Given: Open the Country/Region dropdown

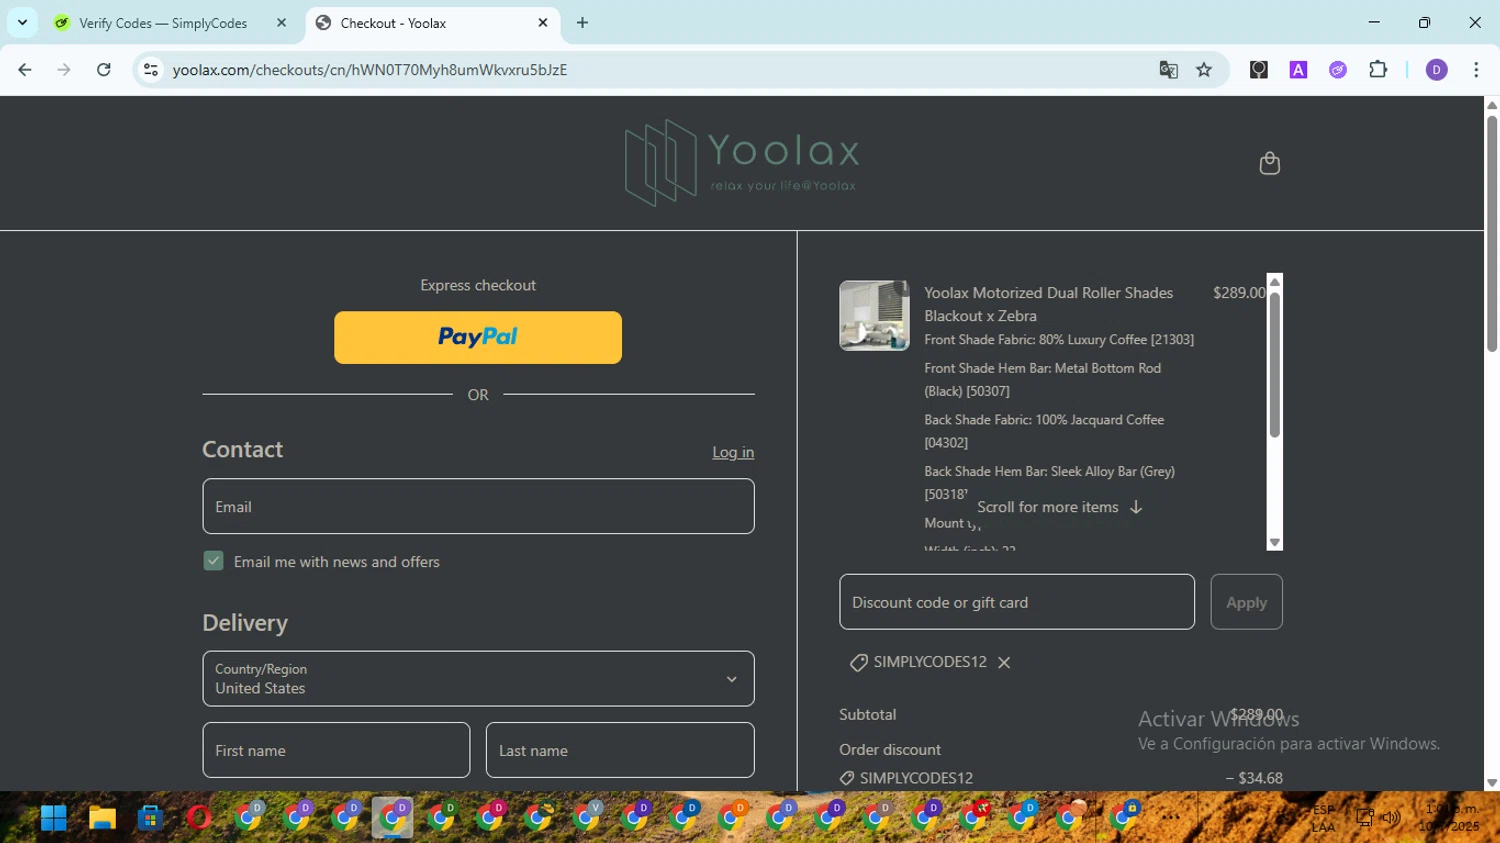Looking at the screenshot, I should pyautogui.click(x=478, y=679).
